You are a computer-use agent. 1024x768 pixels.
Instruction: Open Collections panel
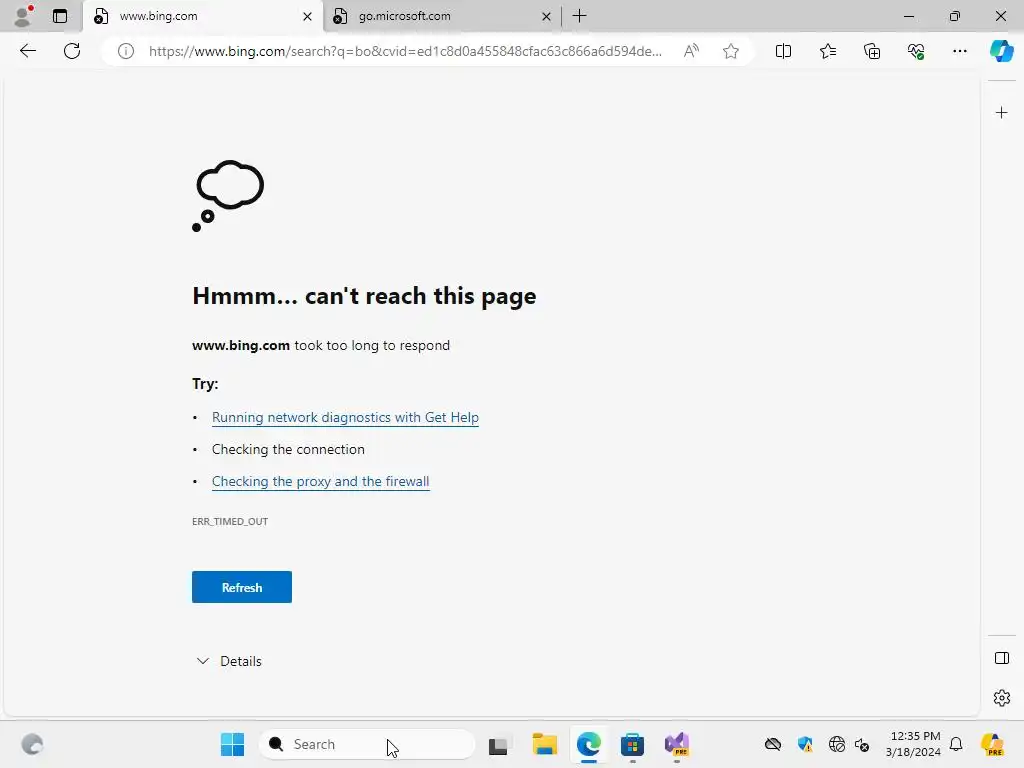click(x=872, y=51)
